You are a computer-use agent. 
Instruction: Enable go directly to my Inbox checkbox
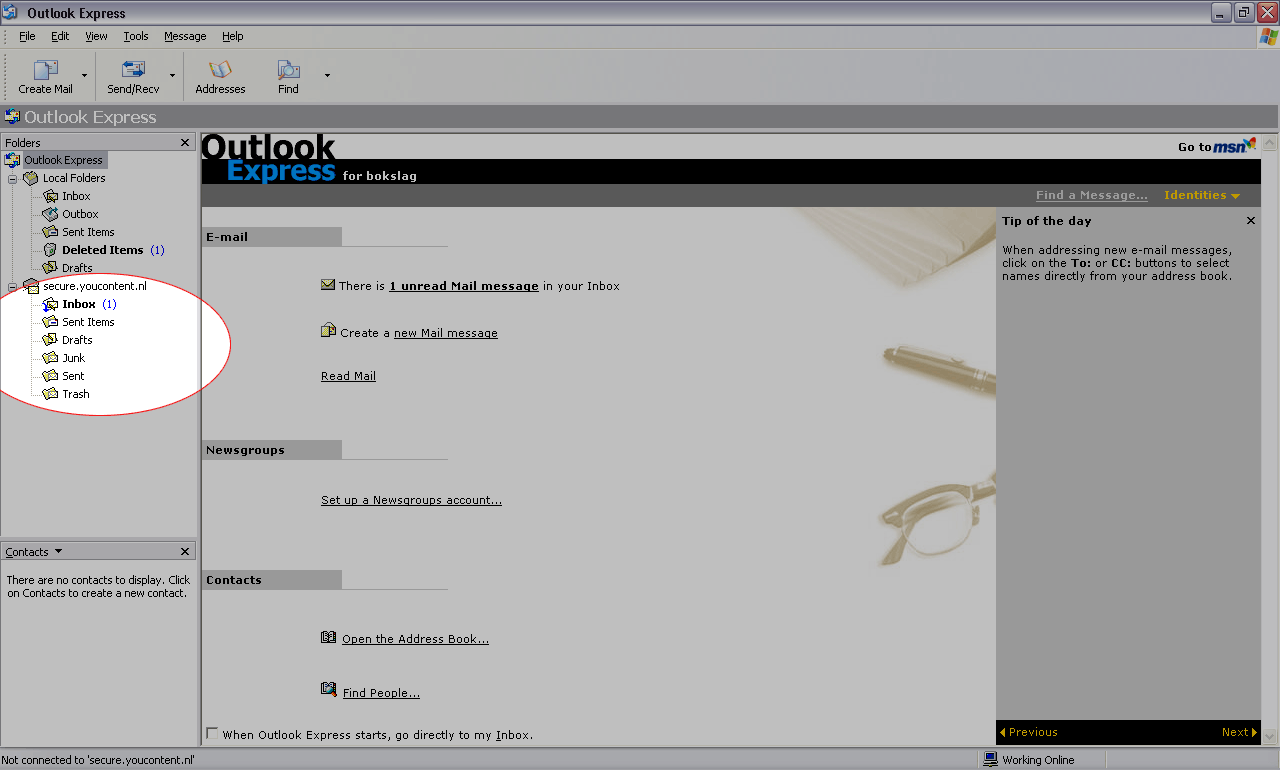tap(212, 734)
